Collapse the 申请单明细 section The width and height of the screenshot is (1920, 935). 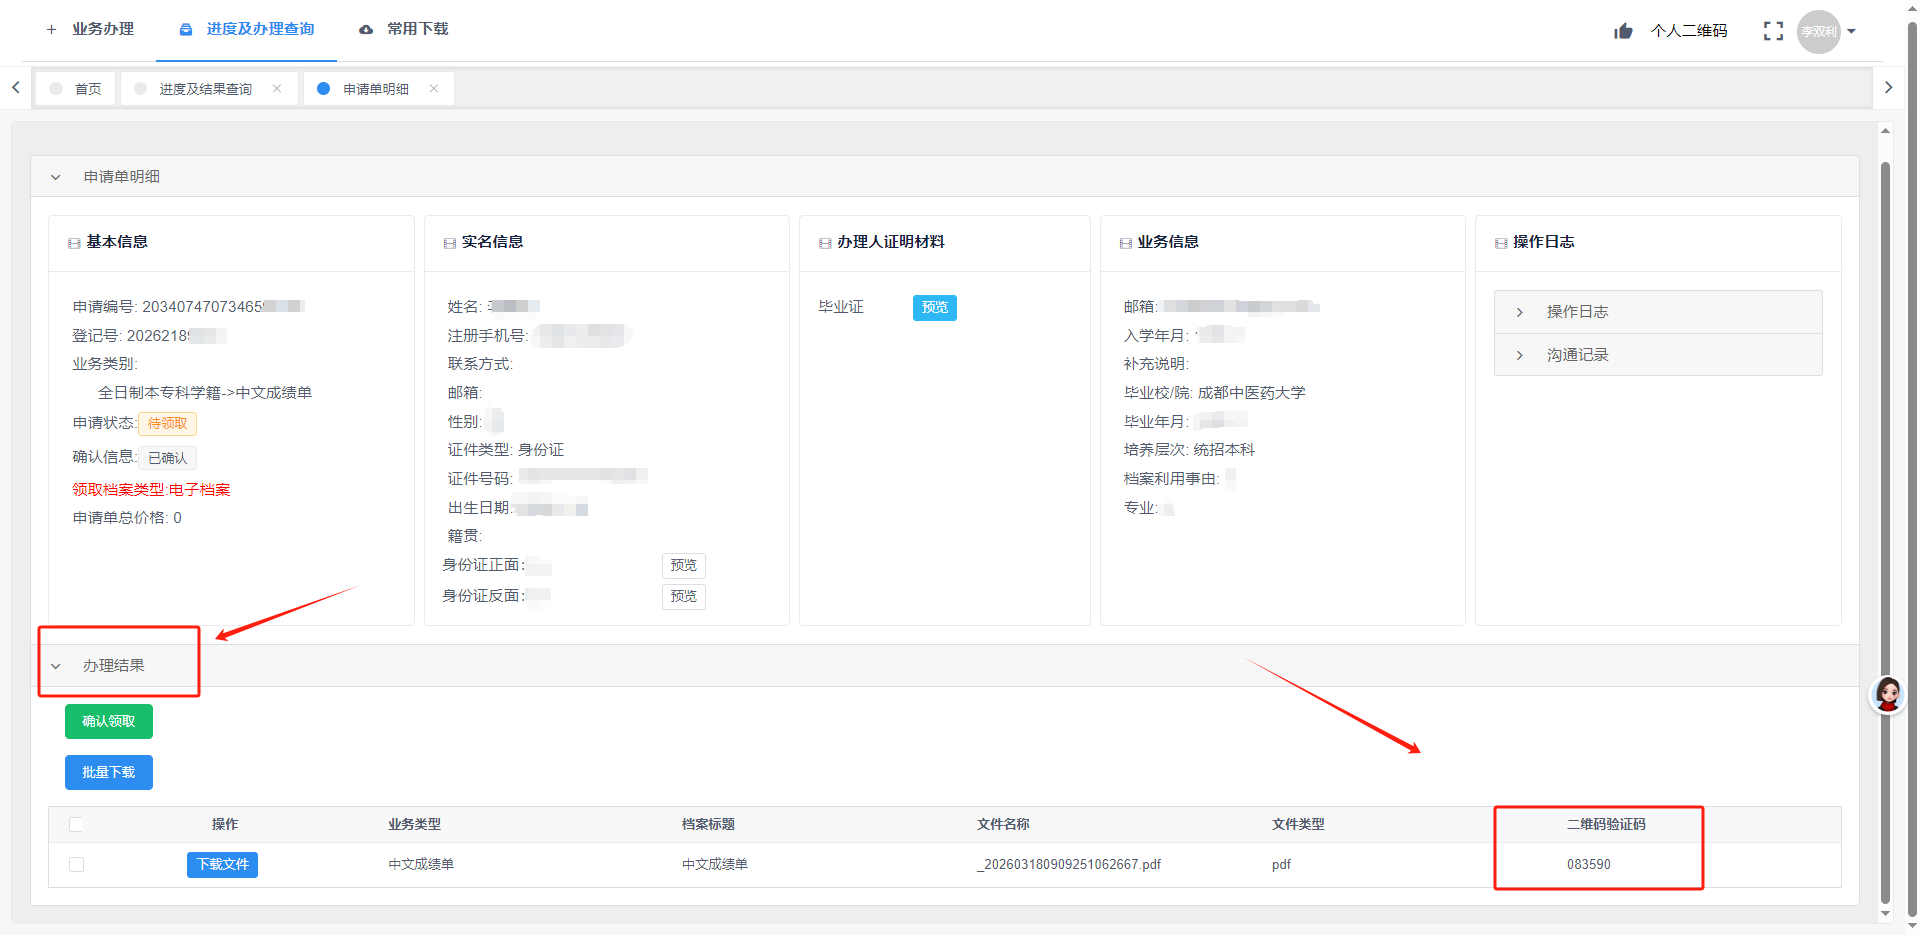56,177
